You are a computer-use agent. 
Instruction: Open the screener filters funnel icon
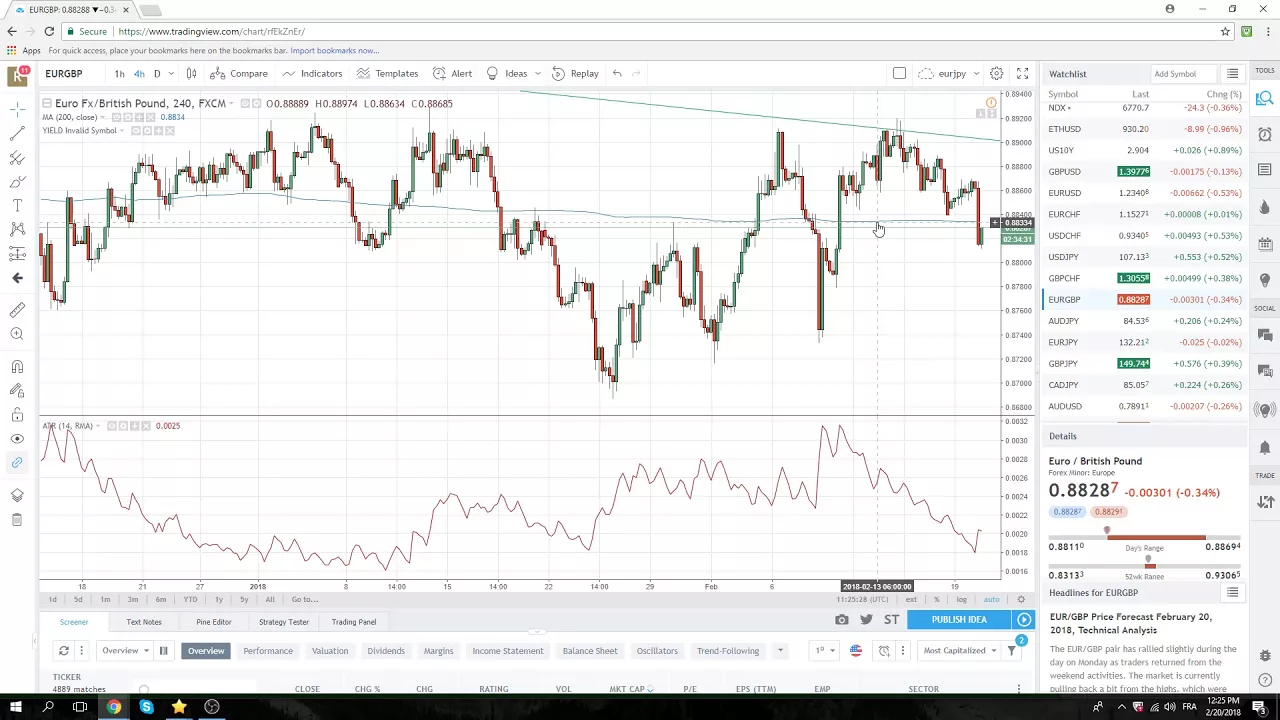(x=1011, y=651)
